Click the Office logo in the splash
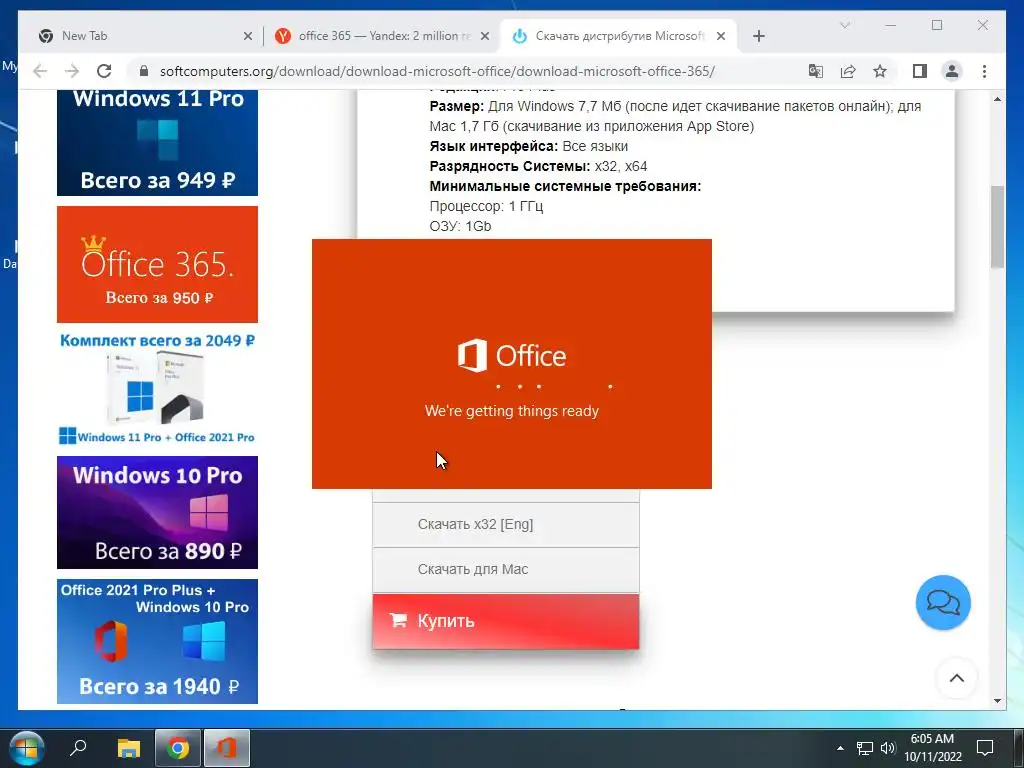 point(511,356)
